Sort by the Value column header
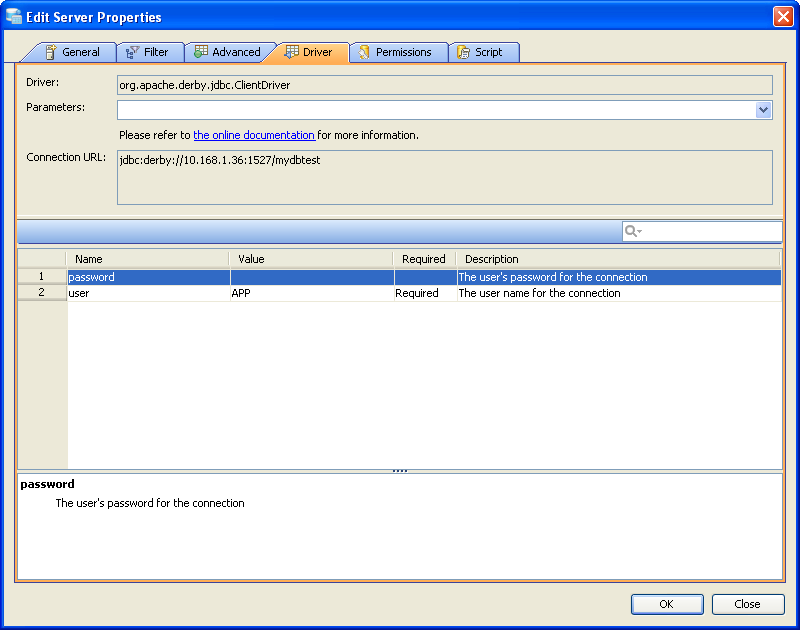Screen dimensions: 800x630 [311, 259]
